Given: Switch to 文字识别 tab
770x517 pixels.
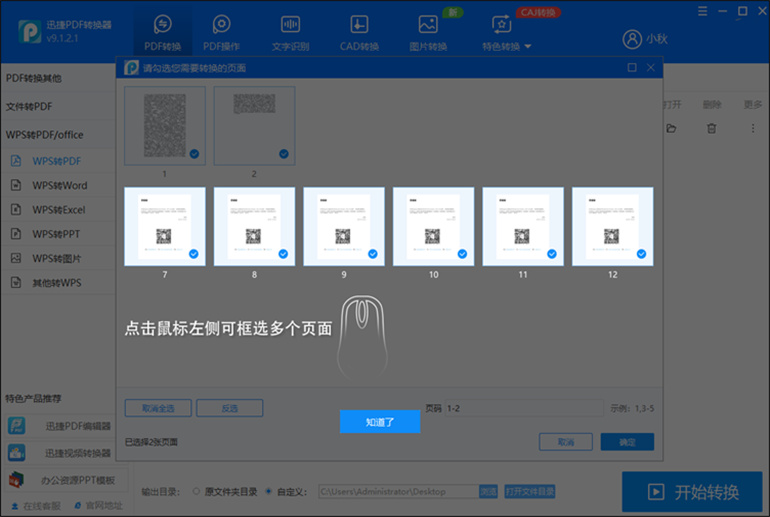Looking at the screenshot, I should point(290,33).
